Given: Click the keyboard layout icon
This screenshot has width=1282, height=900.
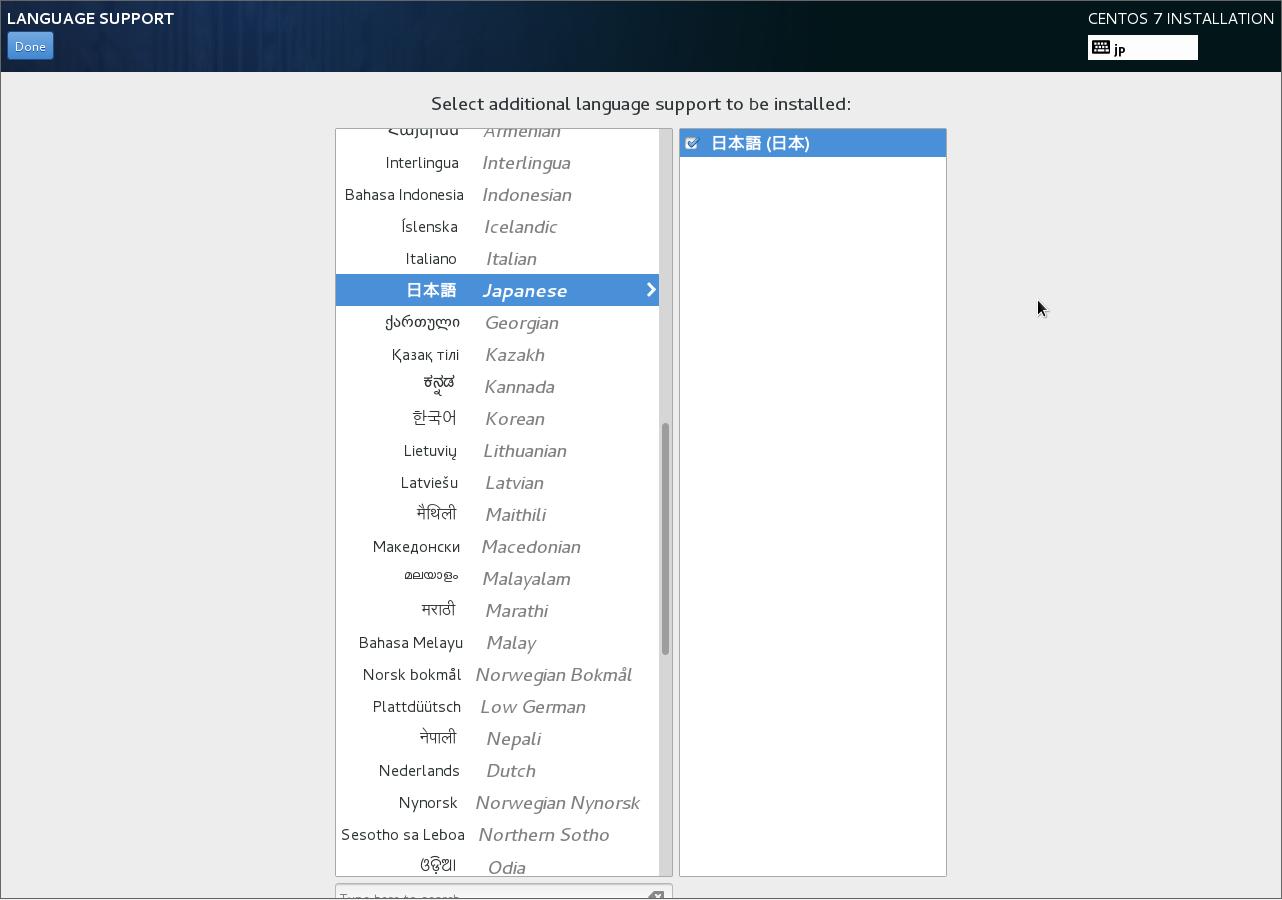Looking at the screenshot, I should pyautogui.click(x=1100, y=47).
